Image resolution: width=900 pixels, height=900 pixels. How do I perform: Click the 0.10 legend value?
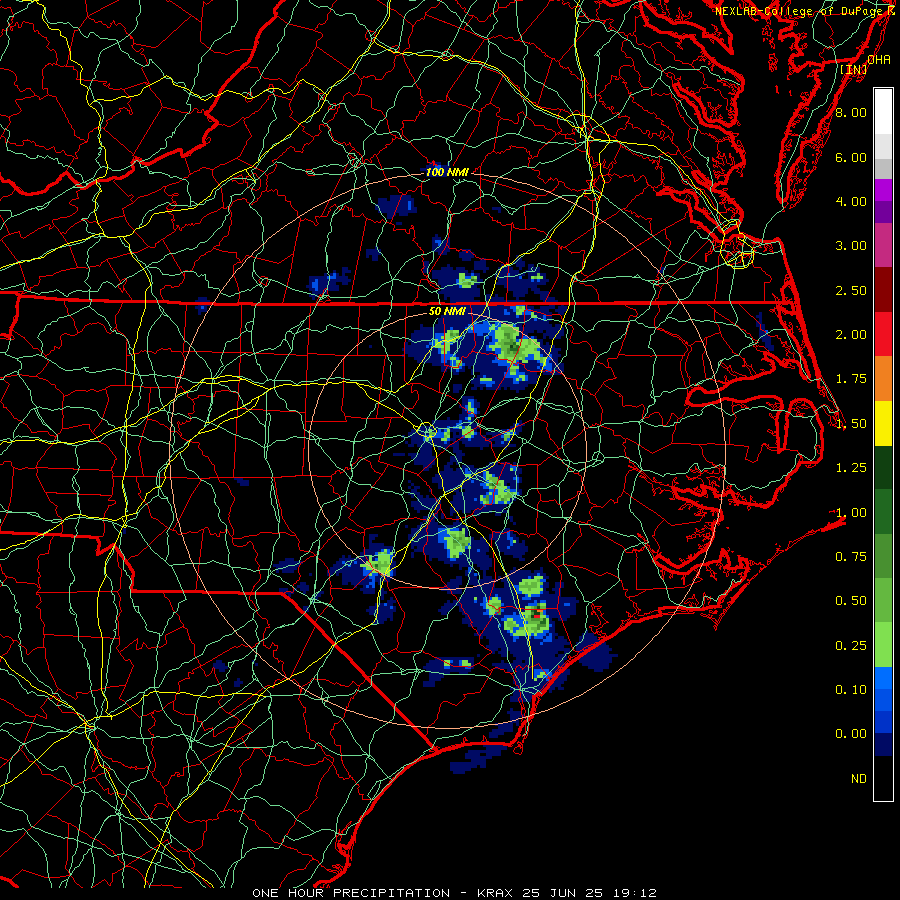pos(851,690)
